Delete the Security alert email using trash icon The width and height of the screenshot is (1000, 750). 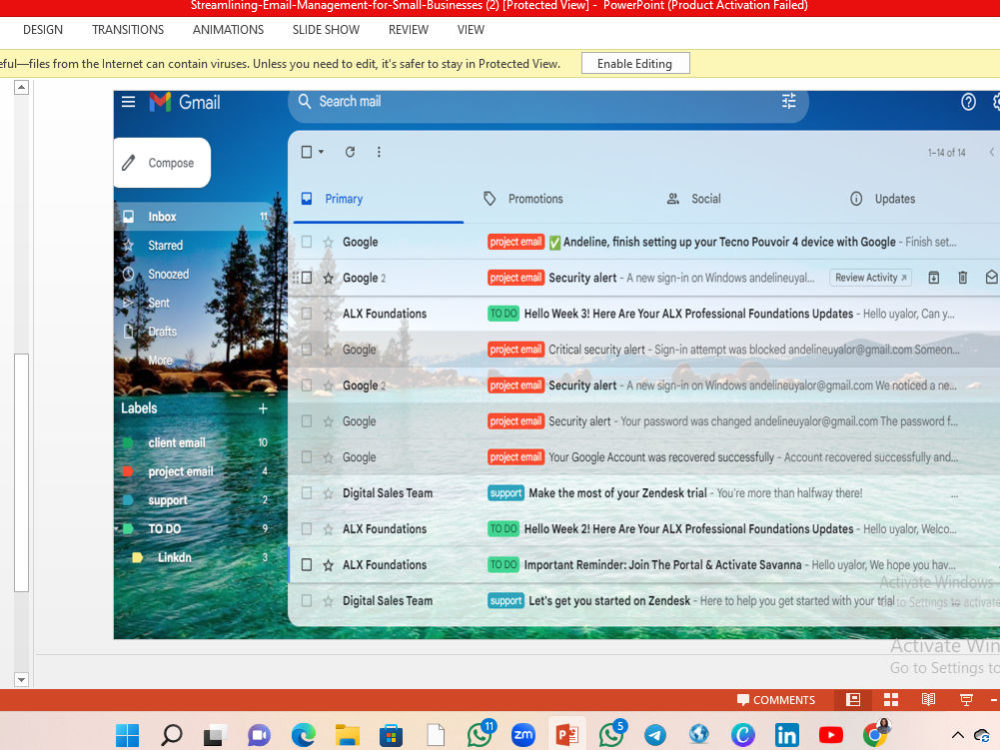tap(963, 277)
